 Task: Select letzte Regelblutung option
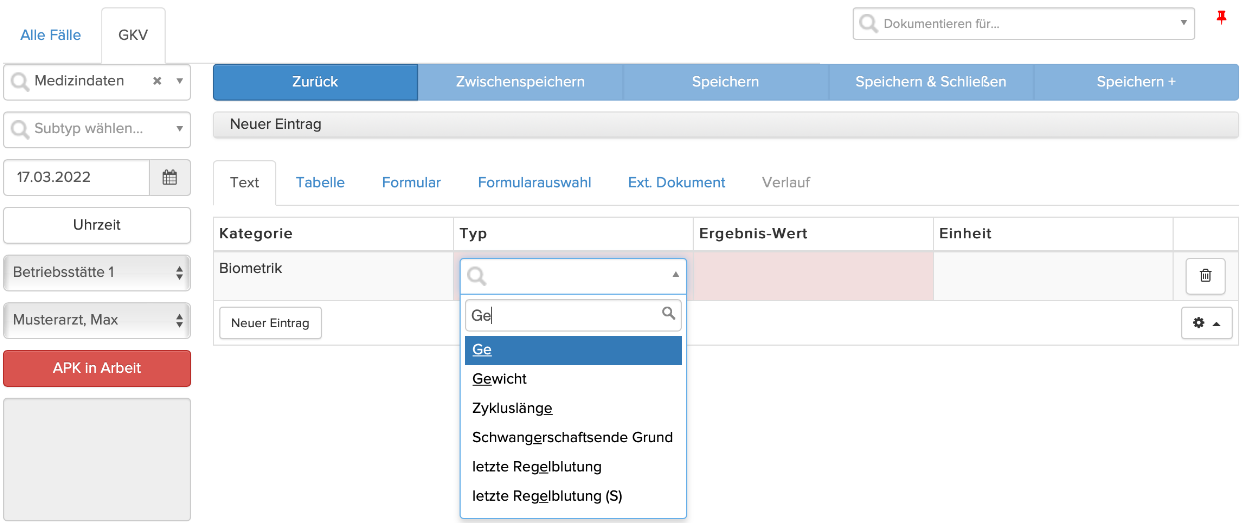point(573,466)
